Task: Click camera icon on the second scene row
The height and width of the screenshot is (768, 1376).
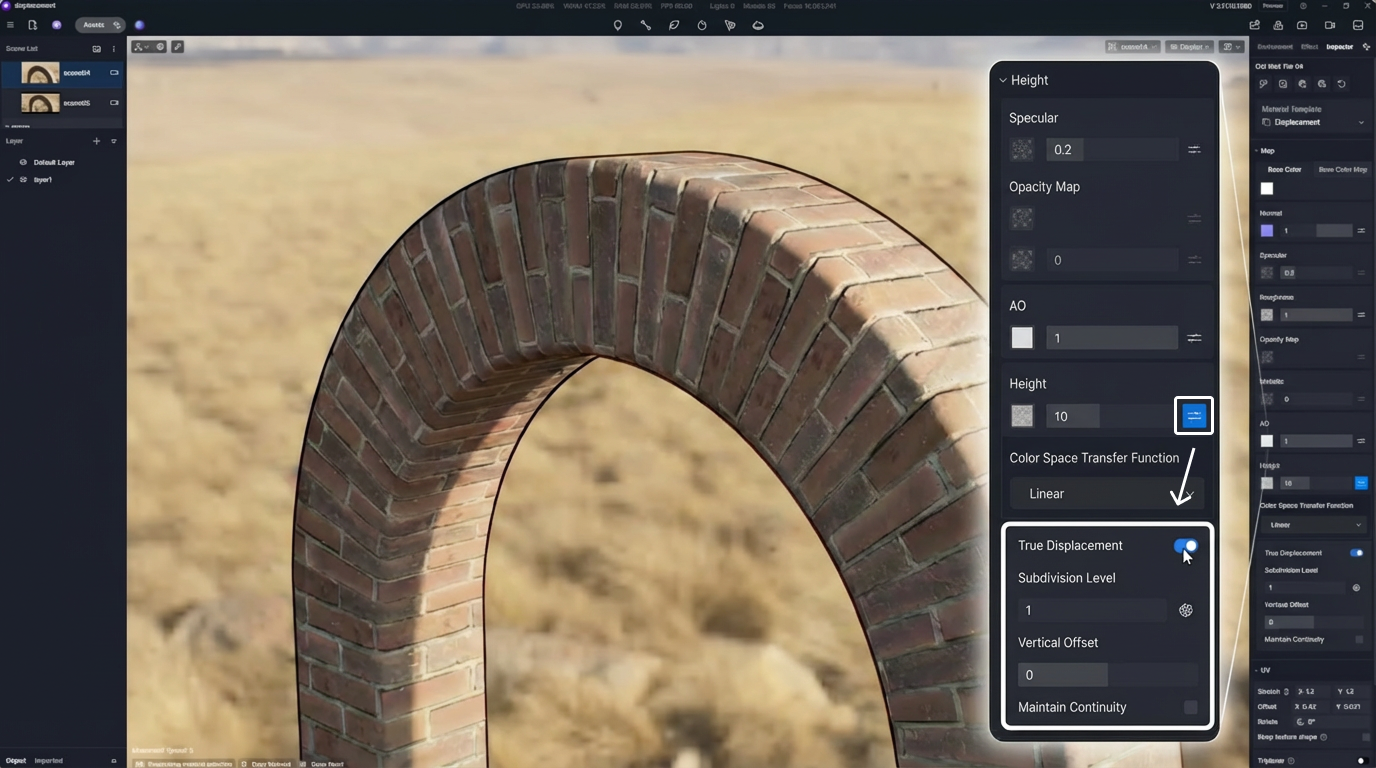Action: click(114, 103)
